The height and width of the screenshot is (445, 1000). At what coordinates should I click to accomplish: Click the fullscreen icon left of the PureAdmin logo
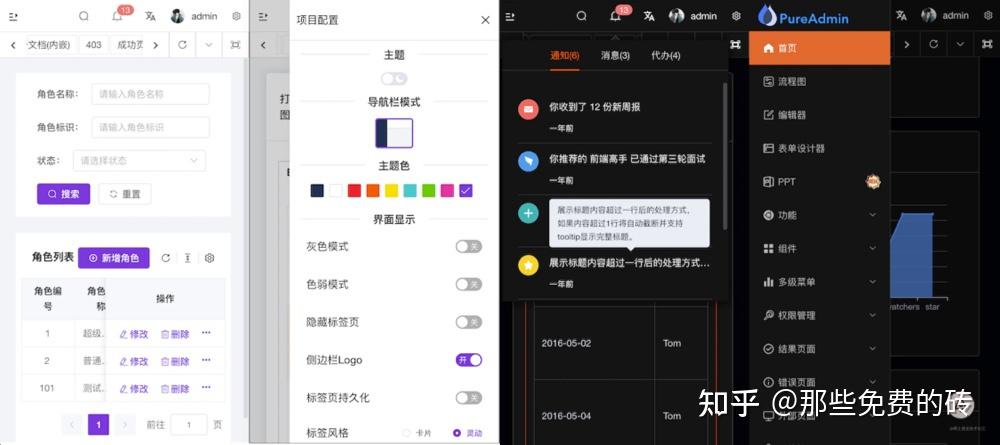coord(735,45)
